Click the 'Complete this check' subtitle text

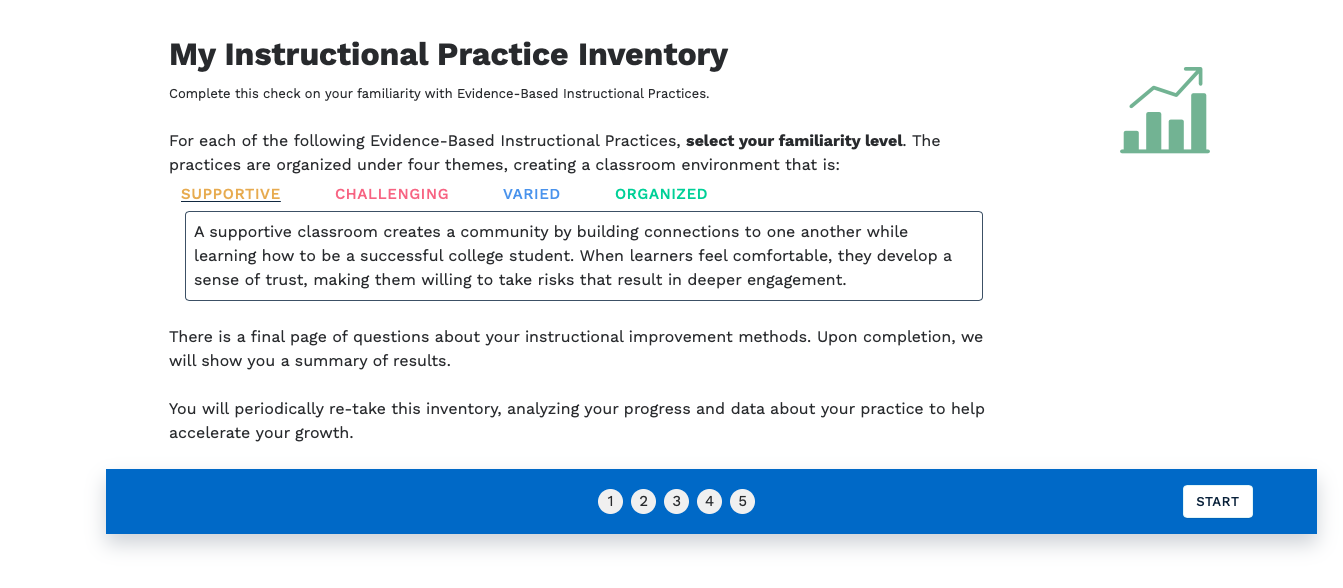pos(438,94)
